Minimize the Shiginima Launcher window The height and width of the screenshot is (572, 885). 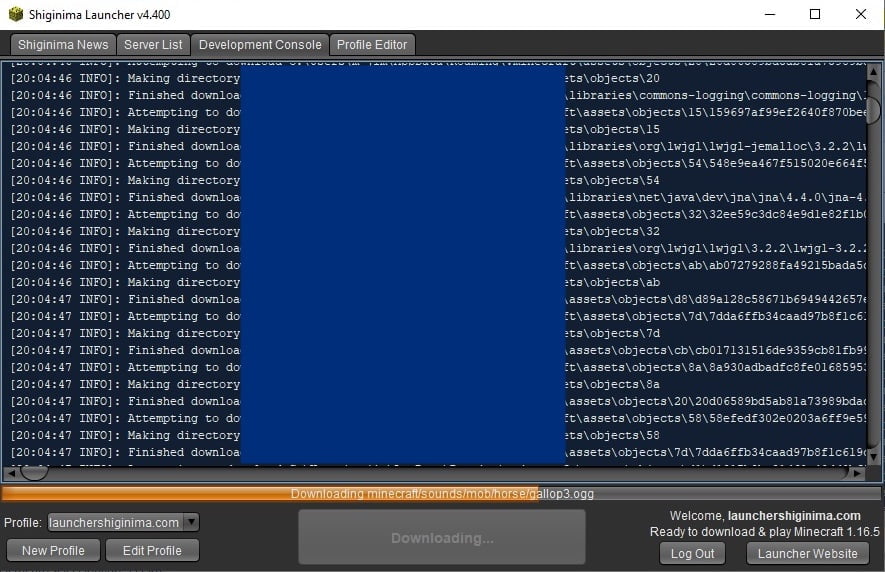click(x=770, y=14)
